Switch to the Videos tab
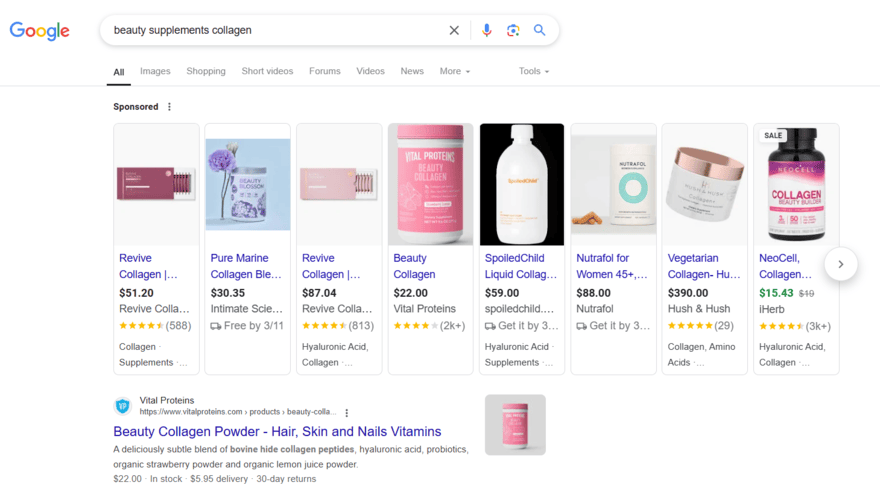The height and width of the screenshot is (500, 880). 370,71
